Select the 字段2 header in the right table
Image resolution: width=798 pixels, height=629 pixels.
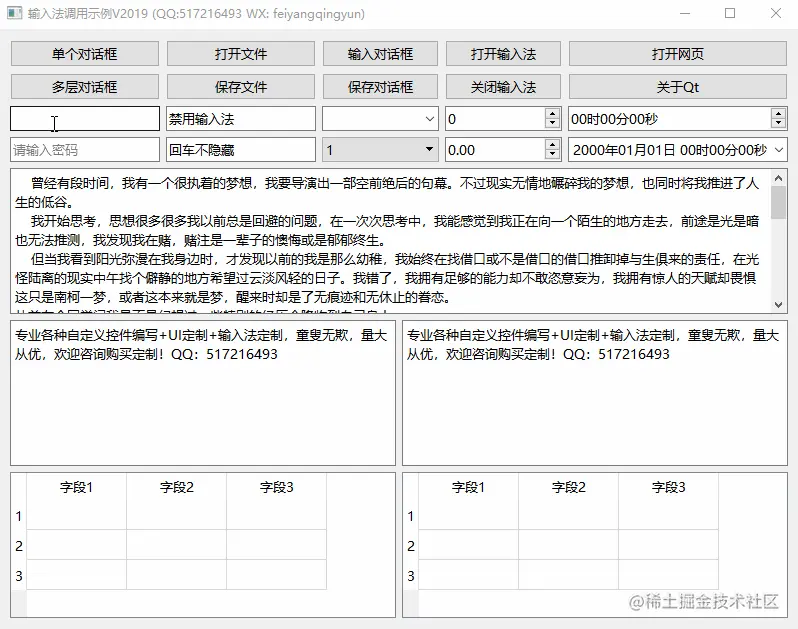click(x=568, y=487)
